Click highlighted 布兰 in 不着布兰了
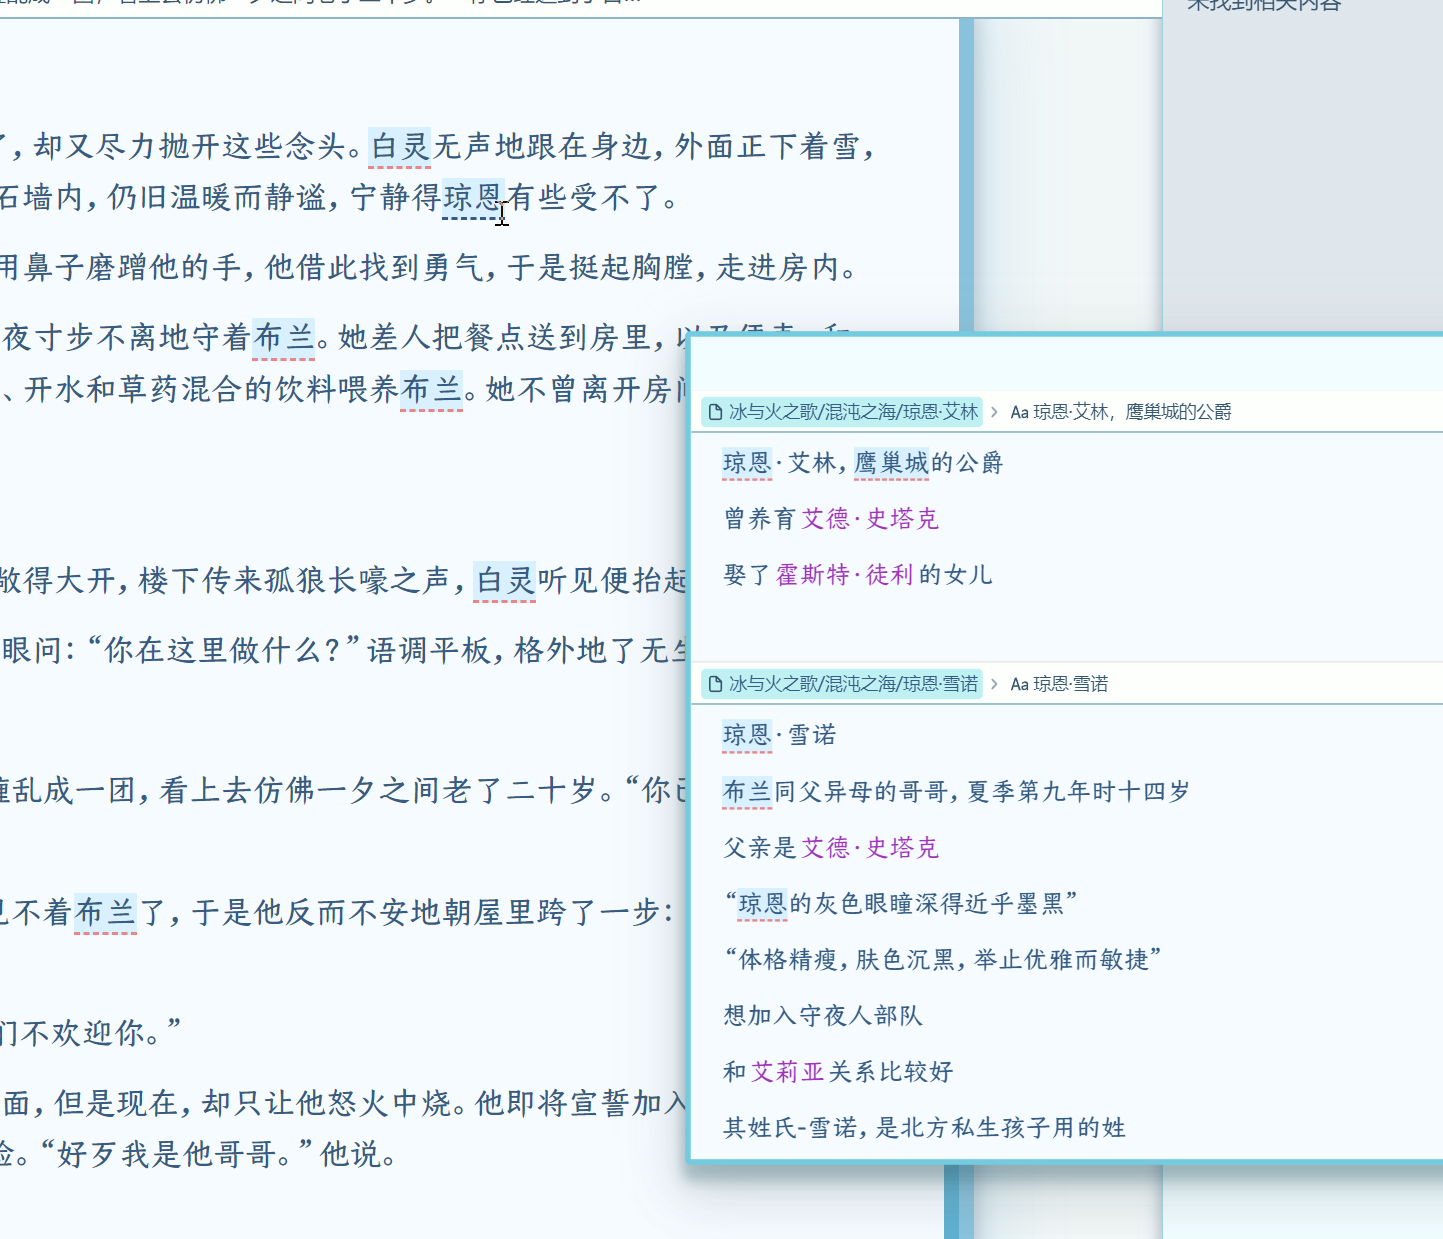 [x=106, y=912]
